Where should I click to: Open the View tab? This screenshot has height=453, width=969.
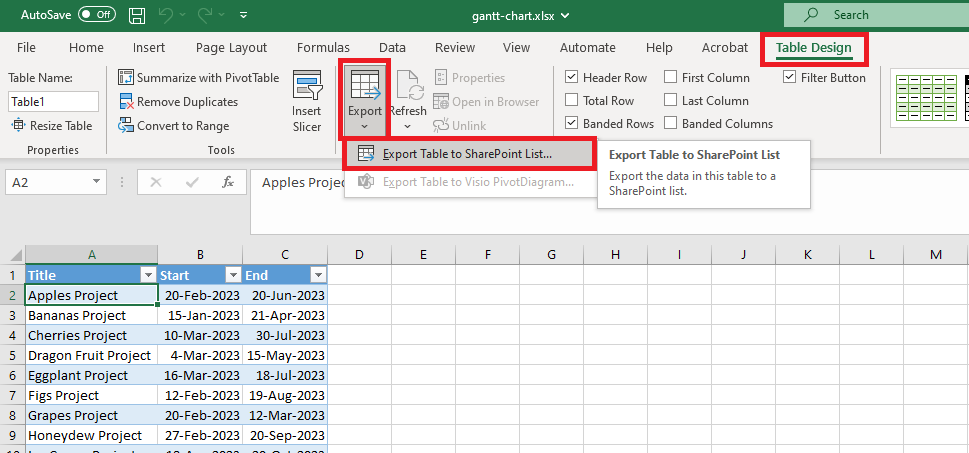click(516, 48)
